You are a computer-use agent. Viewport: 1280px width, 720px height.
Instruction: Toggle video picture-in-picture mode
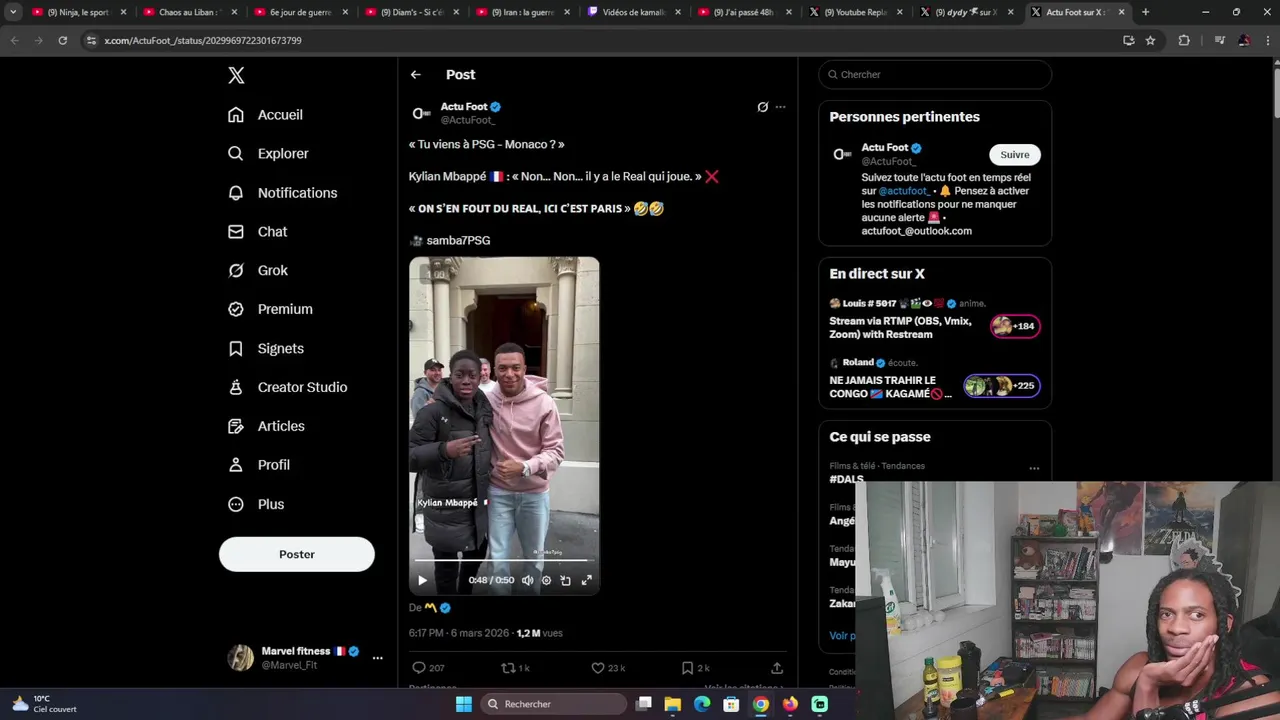click(x=565, y=580)
